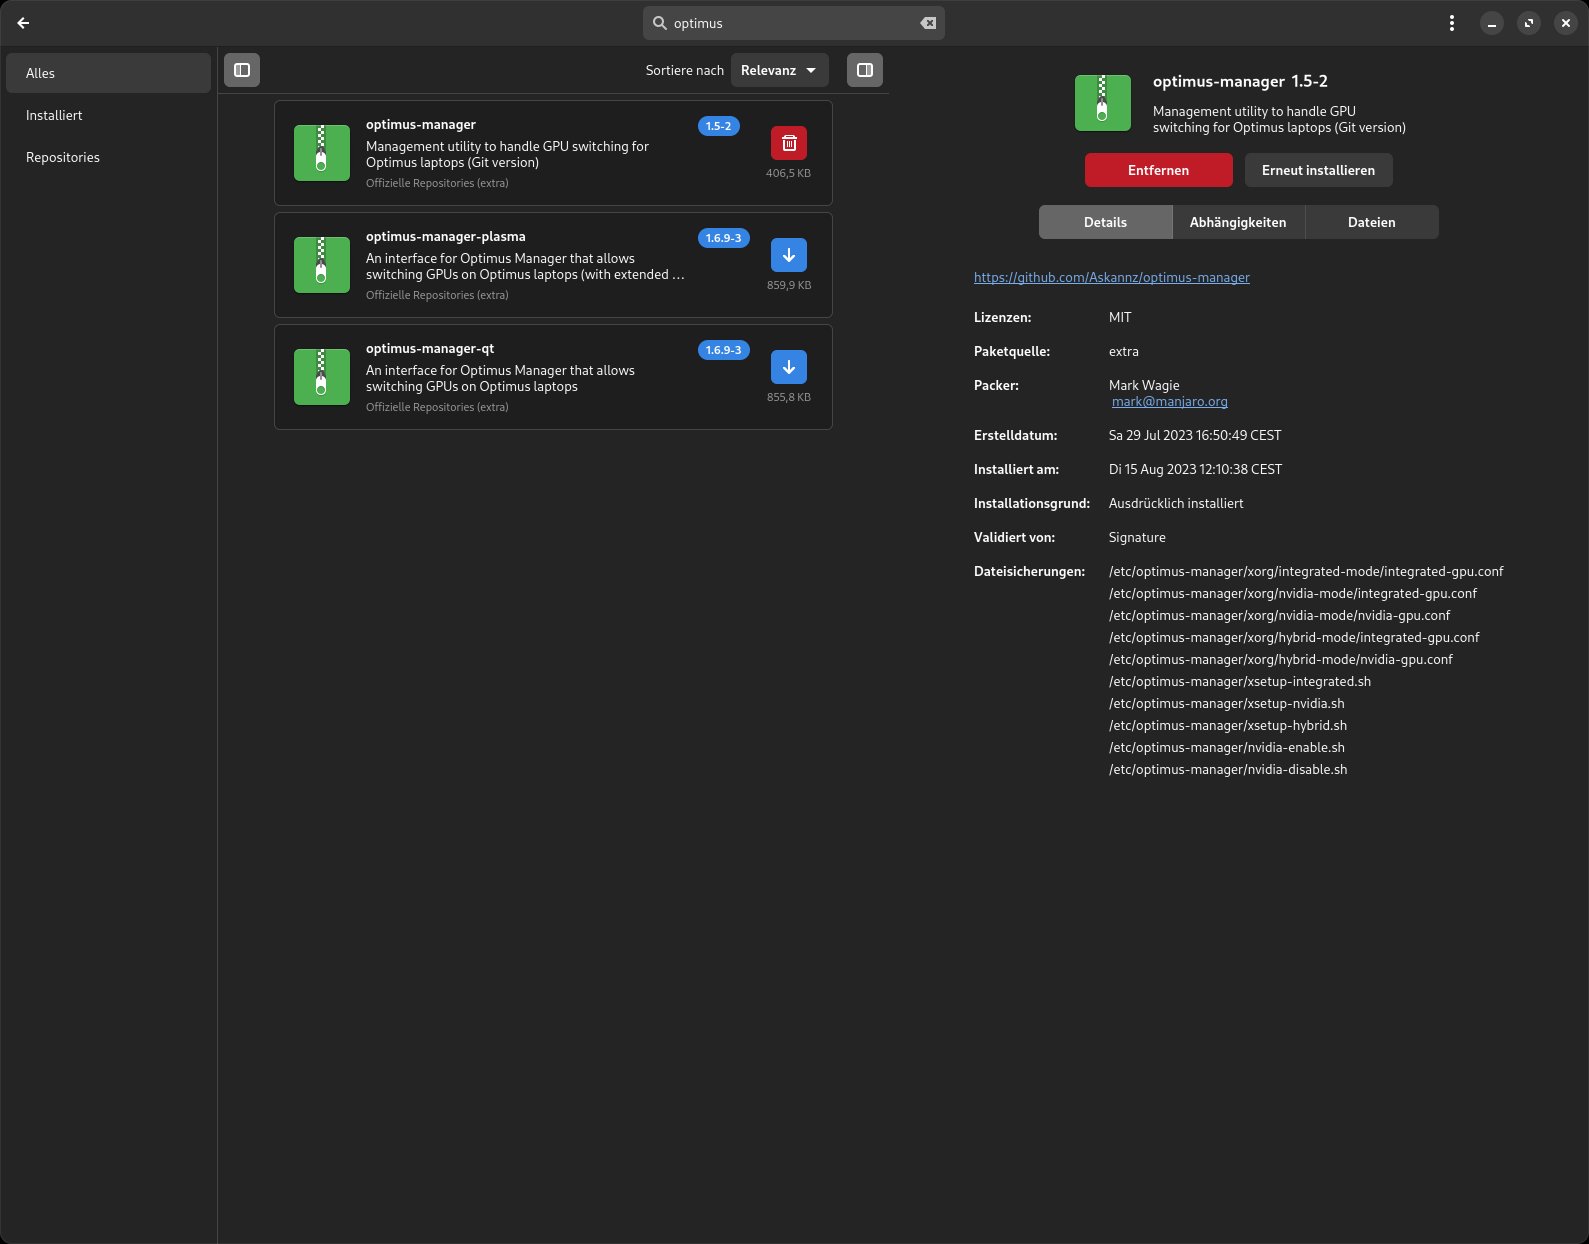Click the 1.6.9-3 badge for optimus-manager-qt
The image size is (1589, 1244).
[x=723, y=350]
